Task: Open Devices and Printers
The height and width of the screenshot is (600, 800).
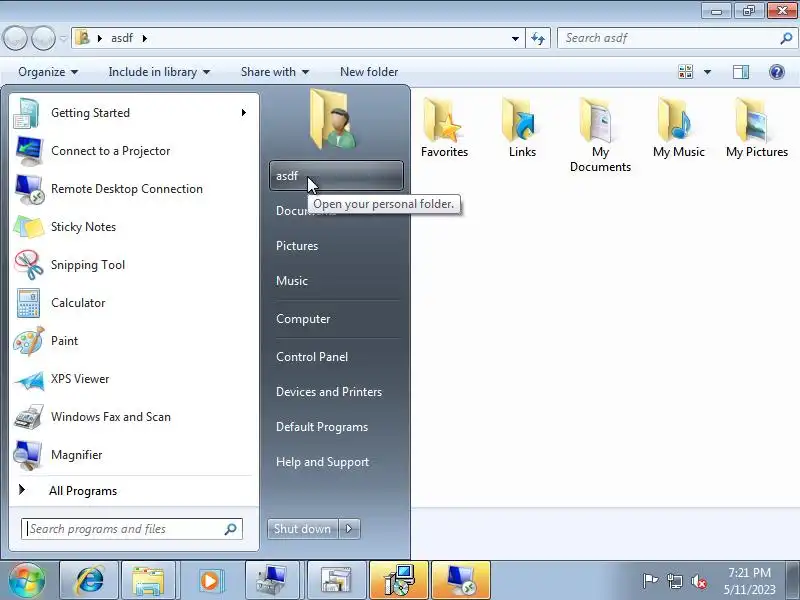Action: tap(336, 392)
